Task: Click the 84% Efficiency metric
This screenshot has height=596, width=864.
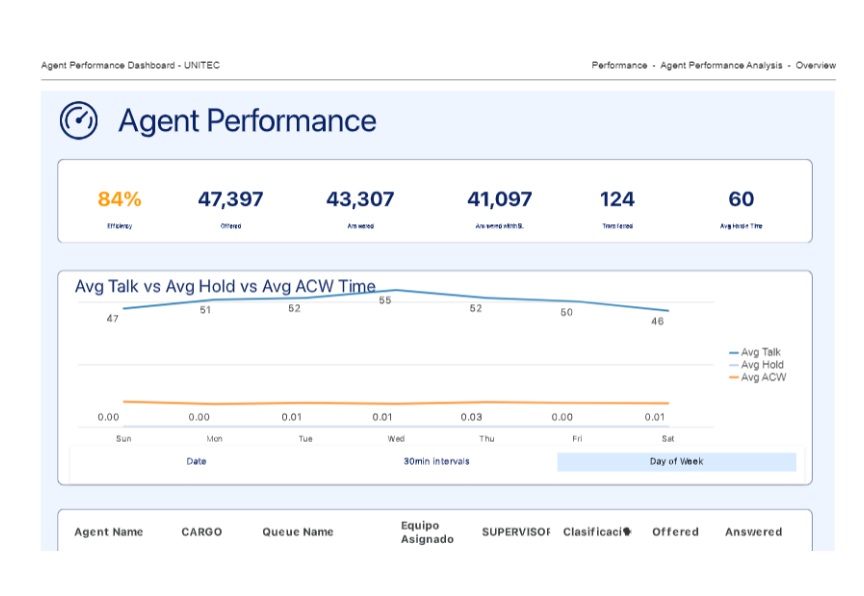Action: [119, 200]
